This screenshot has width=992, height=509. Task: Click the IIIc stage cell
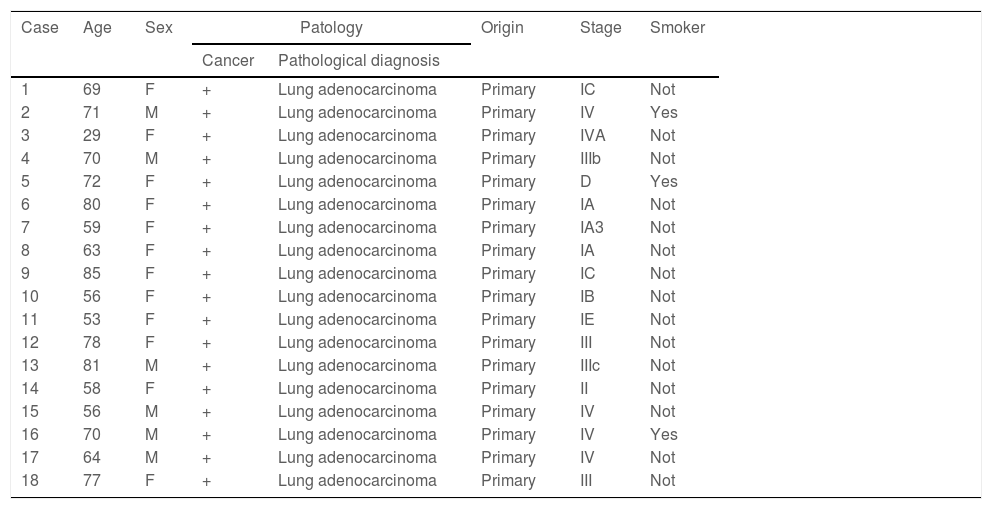(590, 366)
